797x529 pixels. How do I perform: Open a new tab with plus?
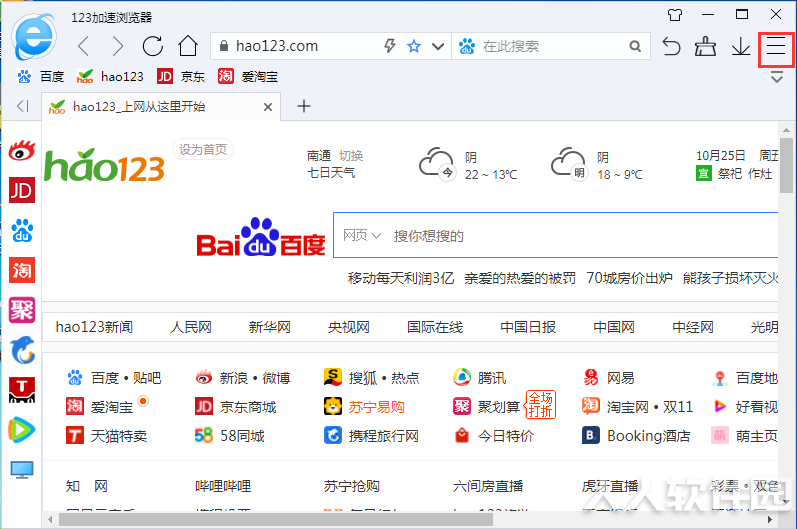(x=303, y=106)
